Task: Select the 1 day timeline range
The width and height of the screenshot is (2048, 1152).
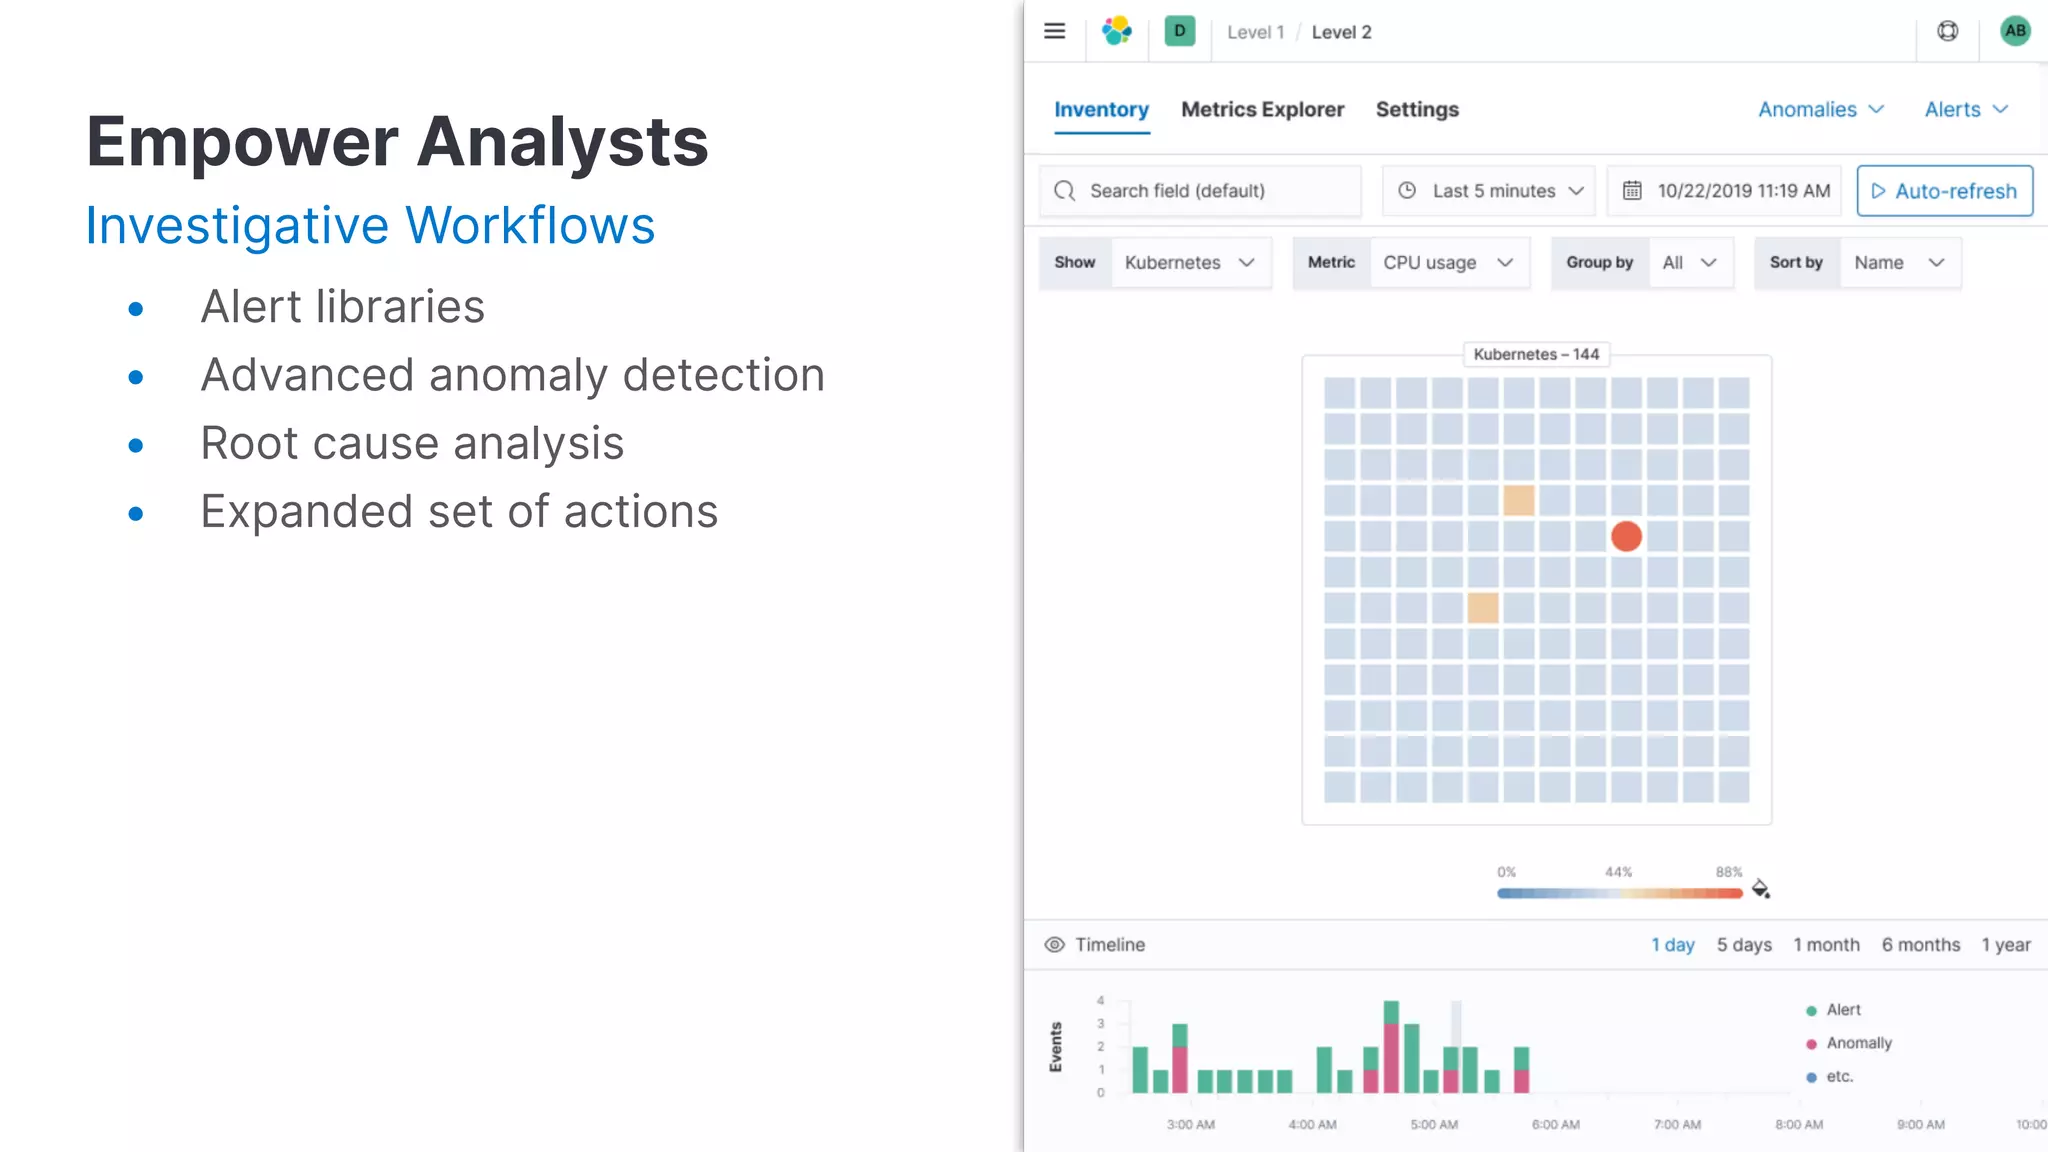Action: [1672, 945]
